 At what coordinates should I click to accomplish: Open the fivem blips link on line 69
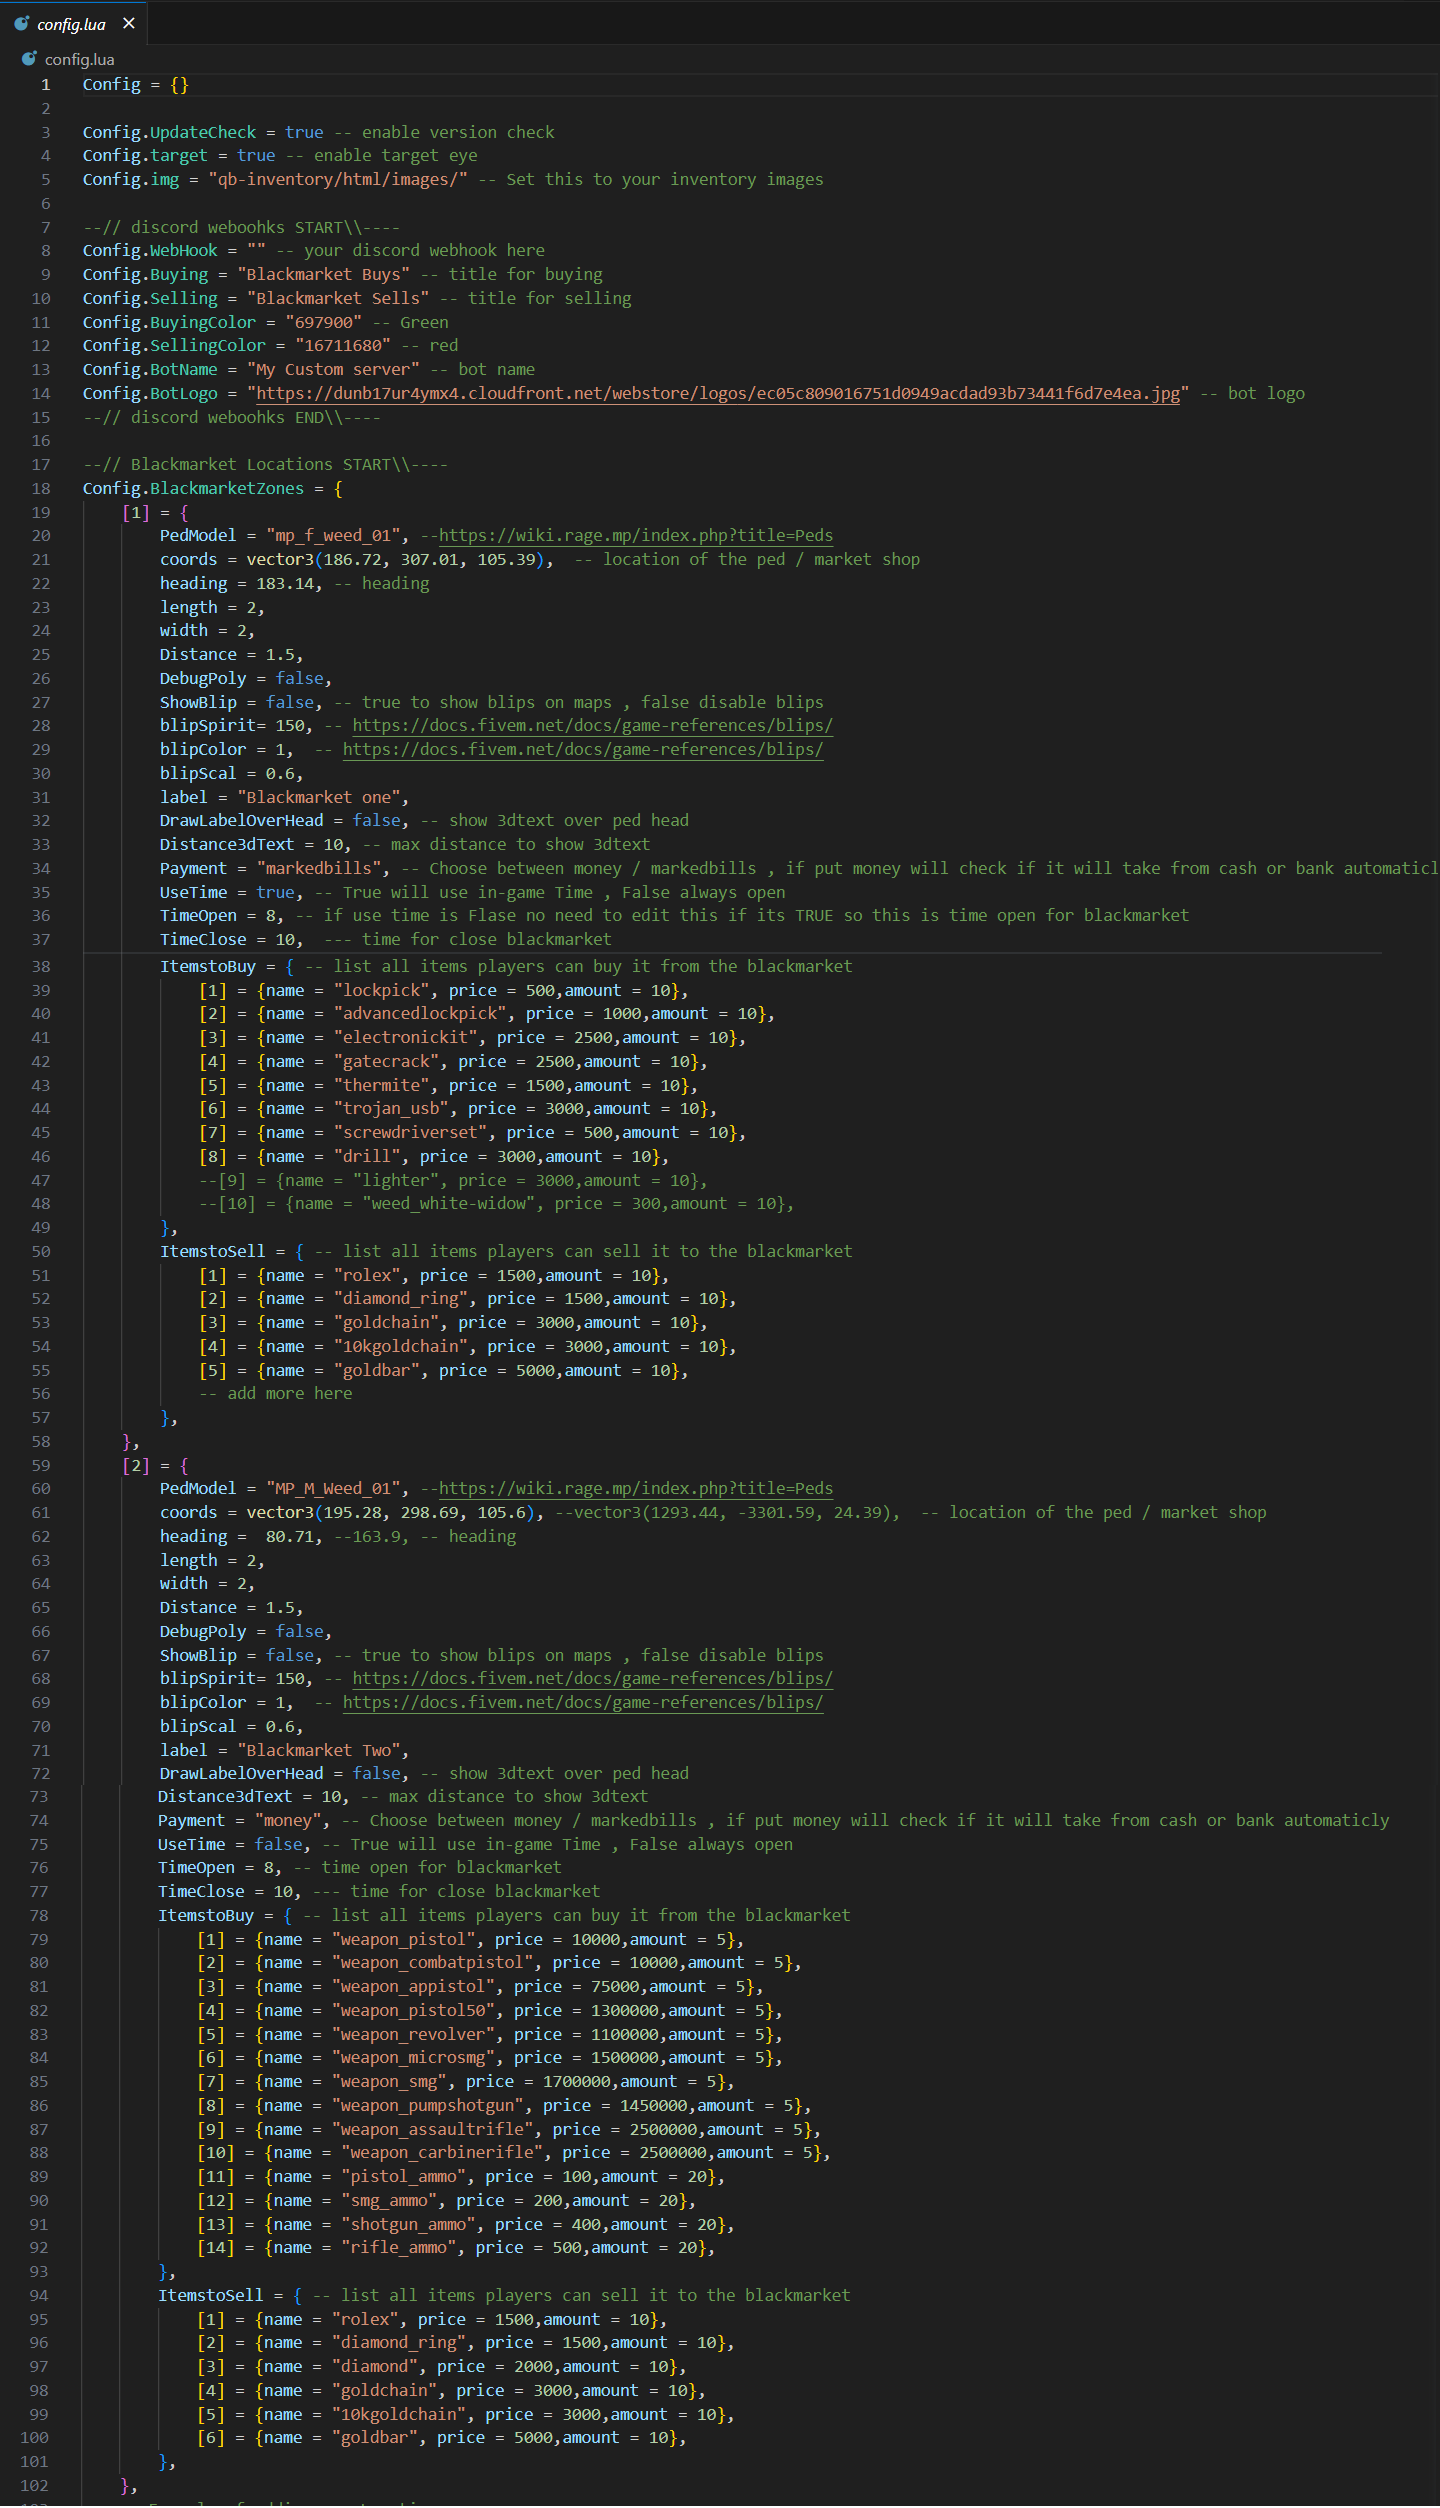coord(582,1703)
